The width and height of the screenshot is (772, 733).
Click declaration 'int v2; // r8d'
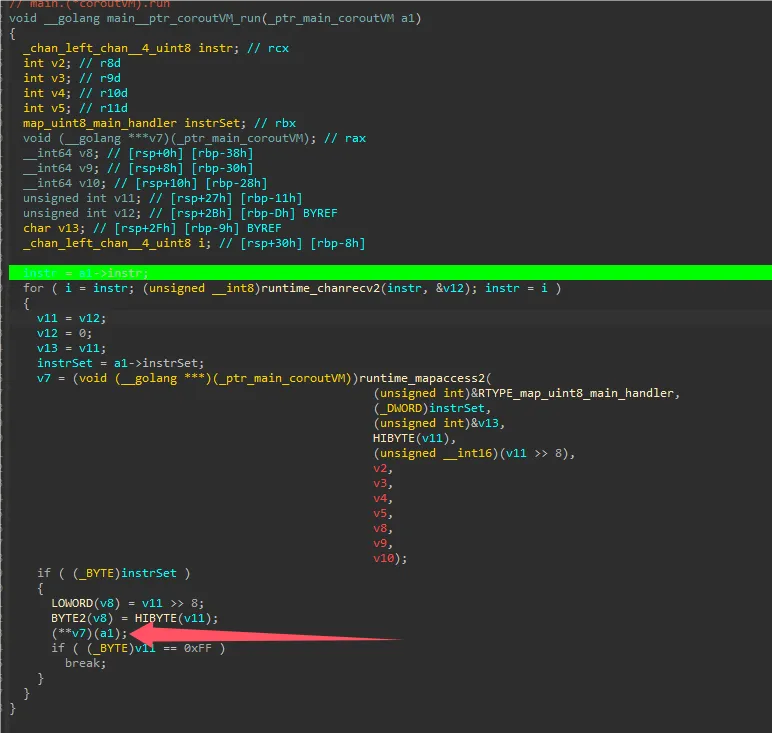pos(72,63)
